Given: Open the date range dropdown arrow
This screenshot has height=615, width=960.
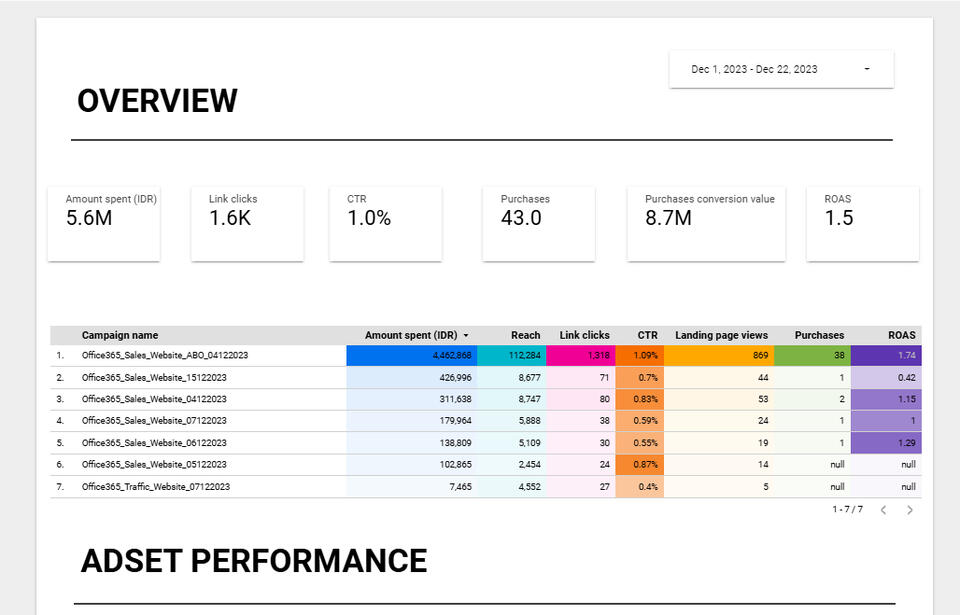Looking at the screenshot, I should pos(866,69).
